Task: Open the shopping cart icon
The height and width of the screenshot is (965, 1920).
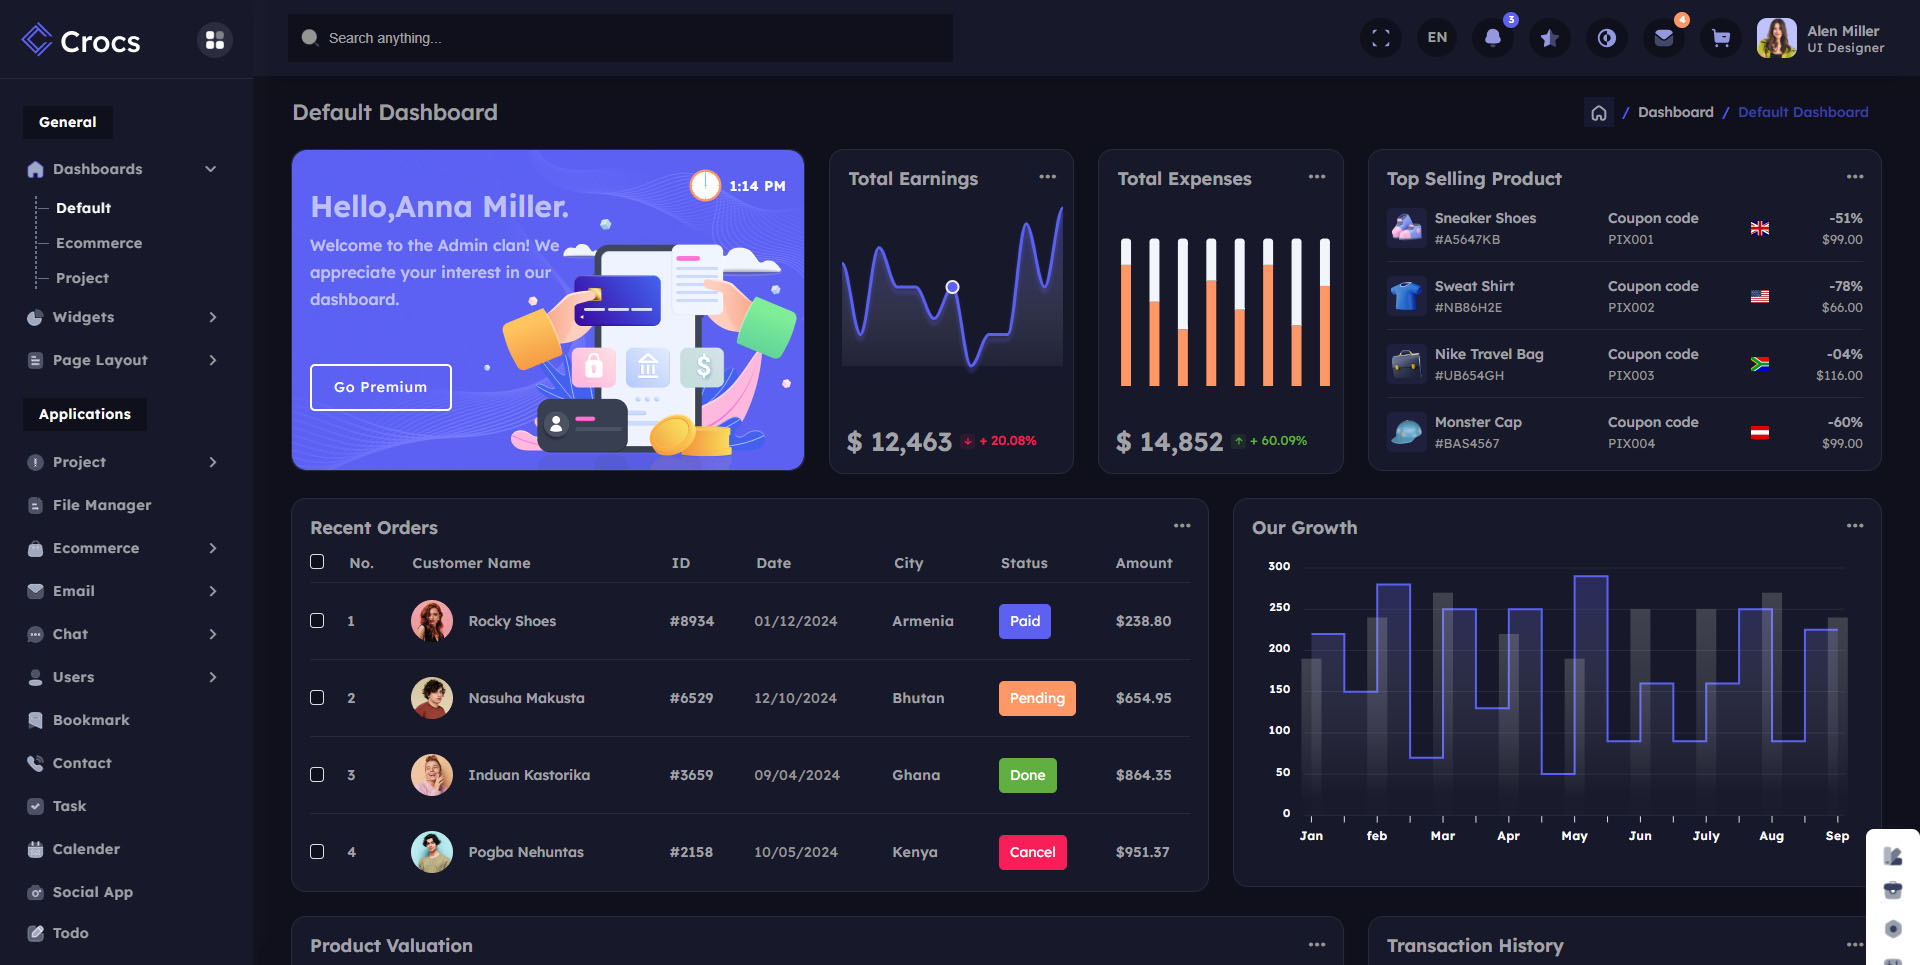Action: [1720, 38]
